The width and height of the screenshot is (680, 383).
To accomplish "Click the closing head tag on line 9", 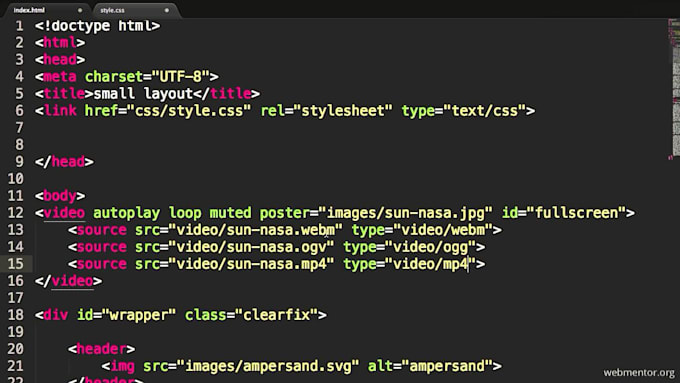I will [x=64, y=162].
